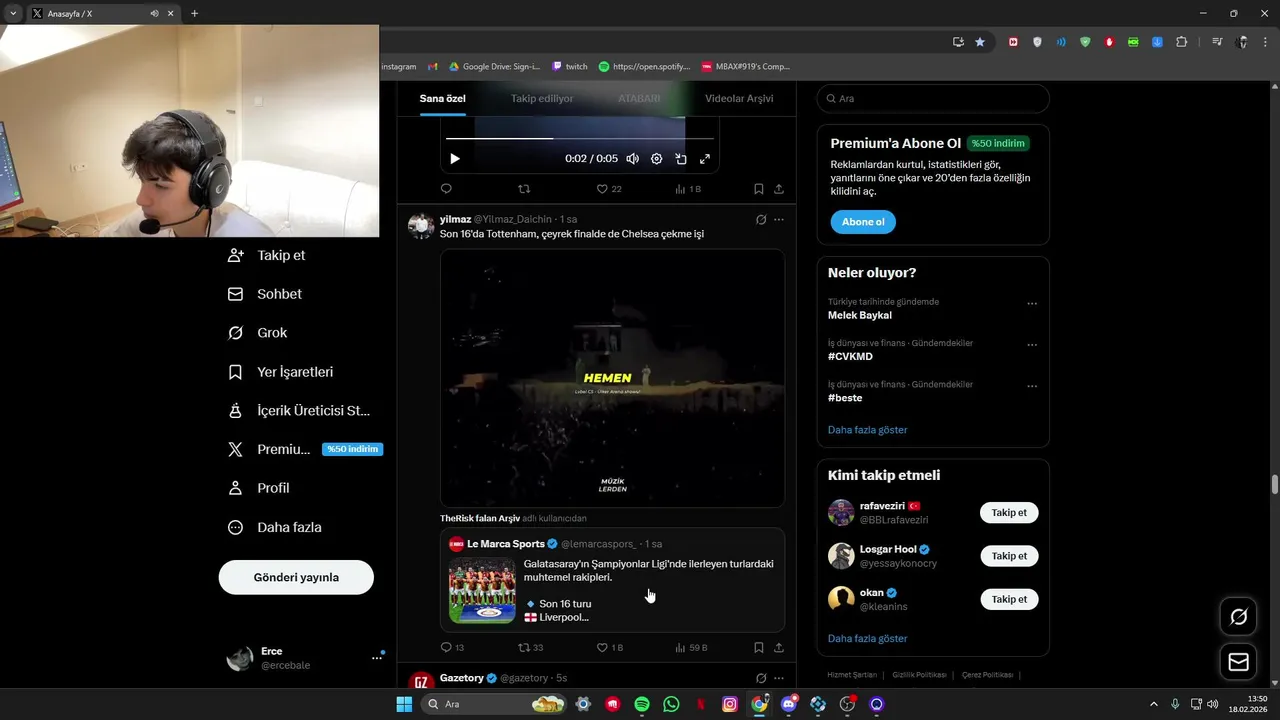Click the Ara search field on X
This screenshot has height=720, width=1280.
(x=933, y=99)
